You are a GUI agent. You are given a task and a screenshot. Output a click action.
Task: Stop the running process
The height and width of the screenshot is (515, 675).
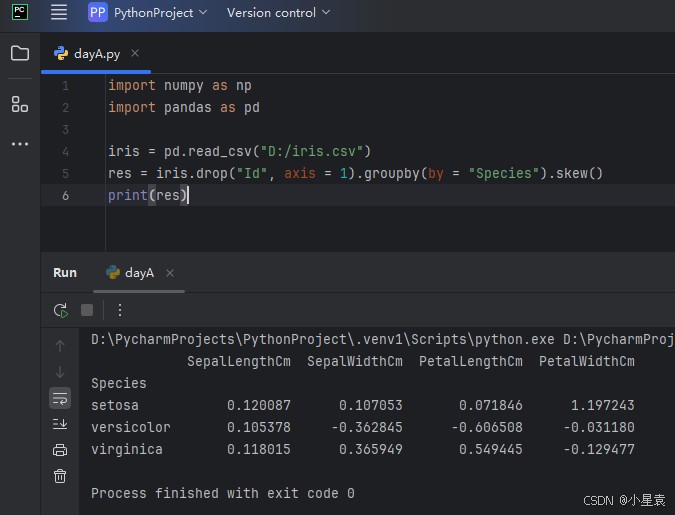coord(87,310)
